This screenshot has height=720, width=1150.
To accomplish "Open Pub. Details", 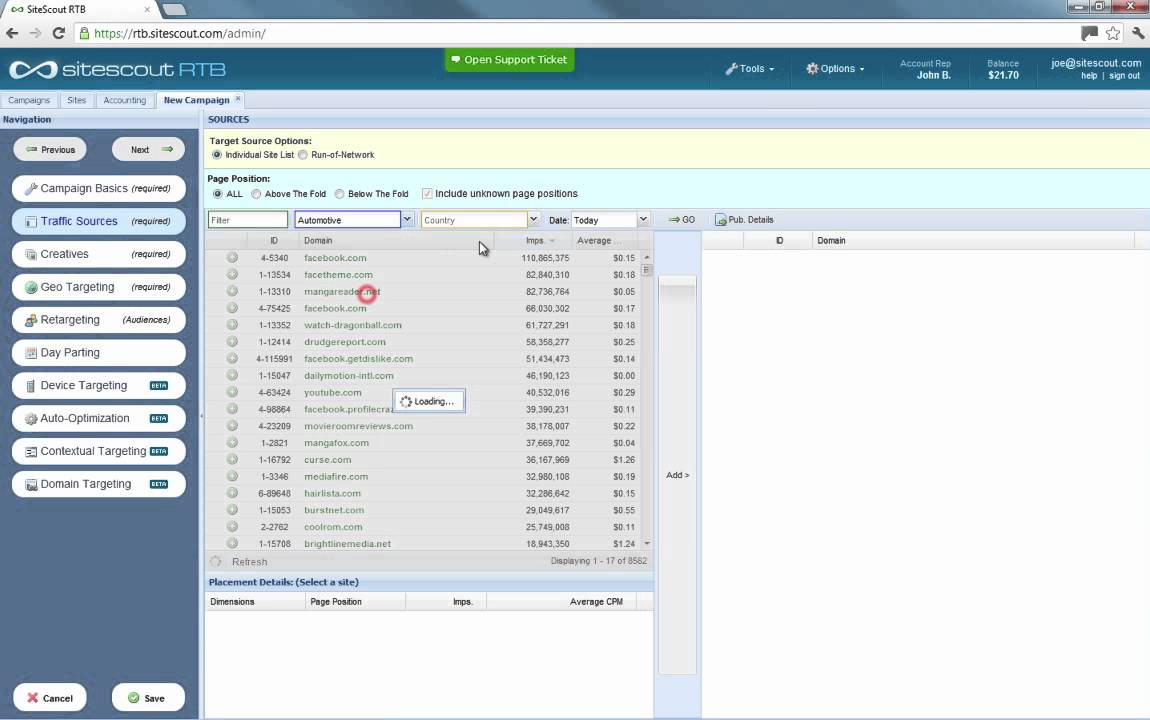I will (744, 220).
